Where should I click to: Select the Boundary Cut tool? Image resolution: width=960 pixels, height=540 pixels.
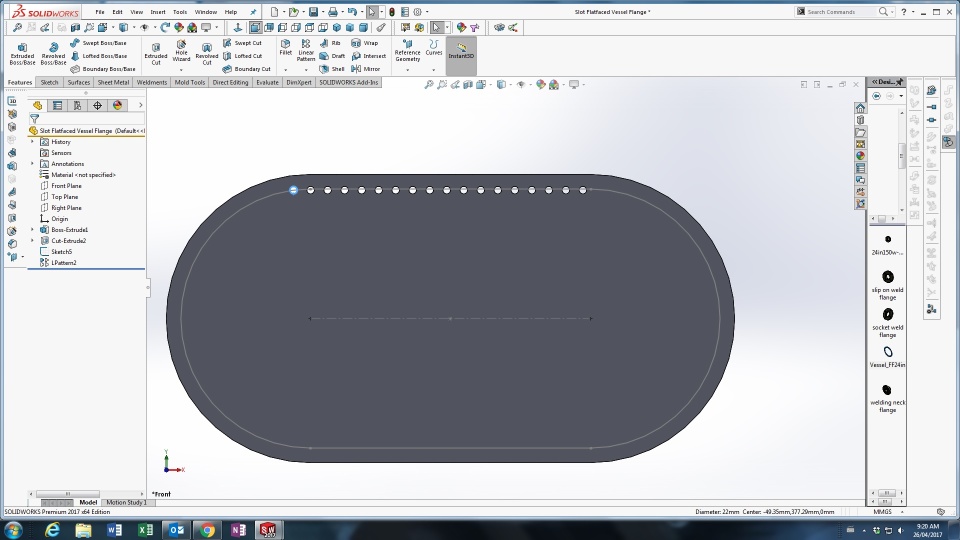coord(246,69)
